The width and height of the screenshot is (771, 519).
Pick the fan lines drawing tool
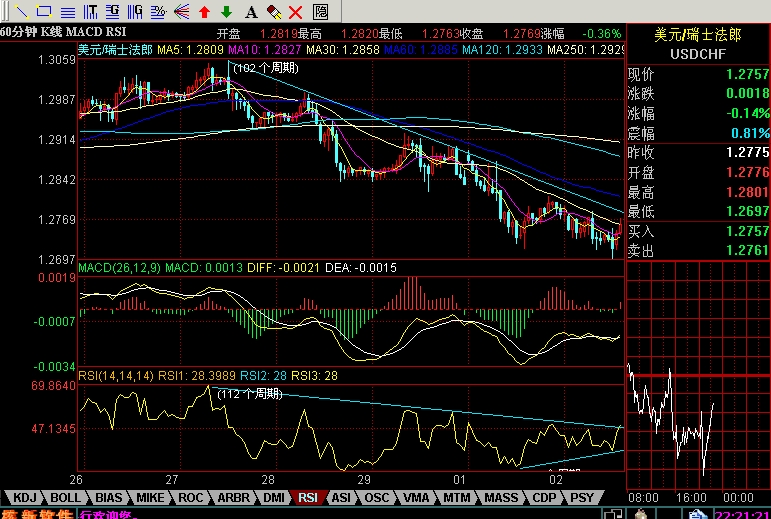click(181, 11)
